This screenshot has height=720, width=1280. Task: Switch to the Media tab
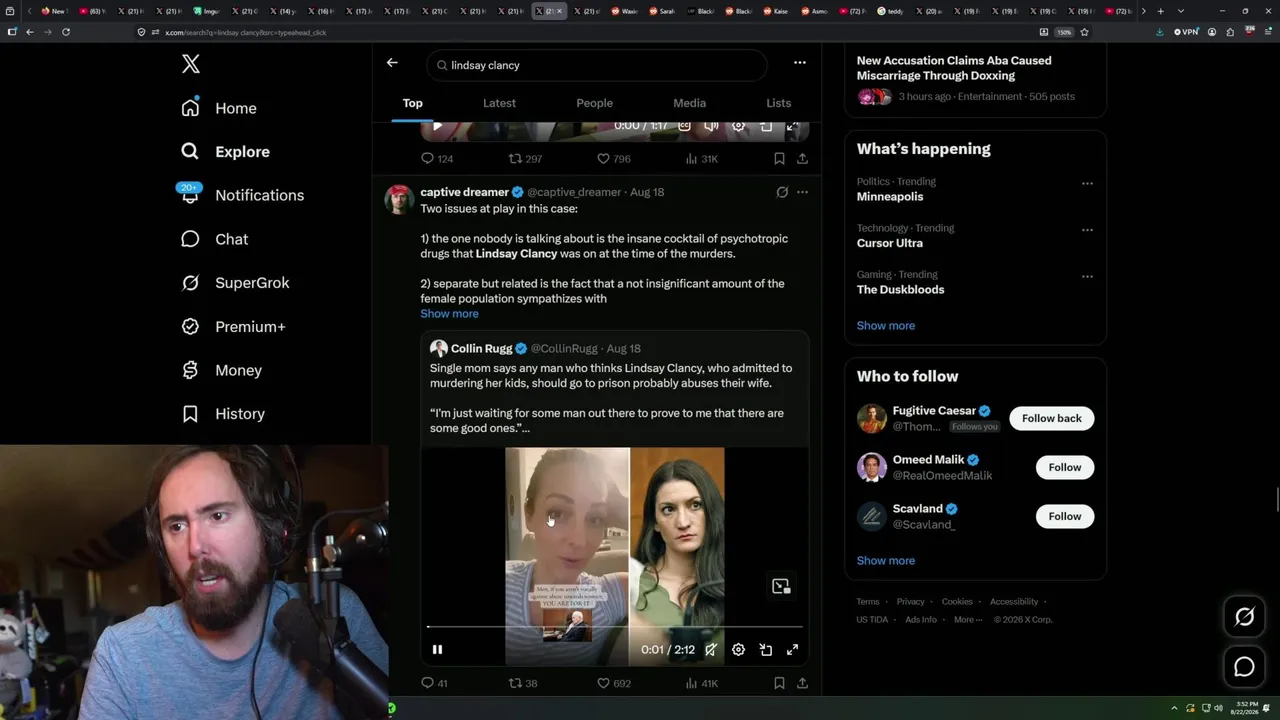click(689, 103)
